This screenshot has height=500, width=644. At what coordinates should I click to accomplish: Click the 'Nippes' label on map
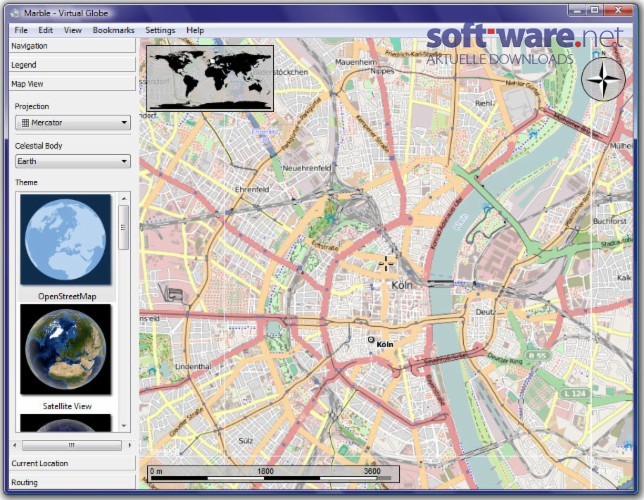(x=382, y=71)
